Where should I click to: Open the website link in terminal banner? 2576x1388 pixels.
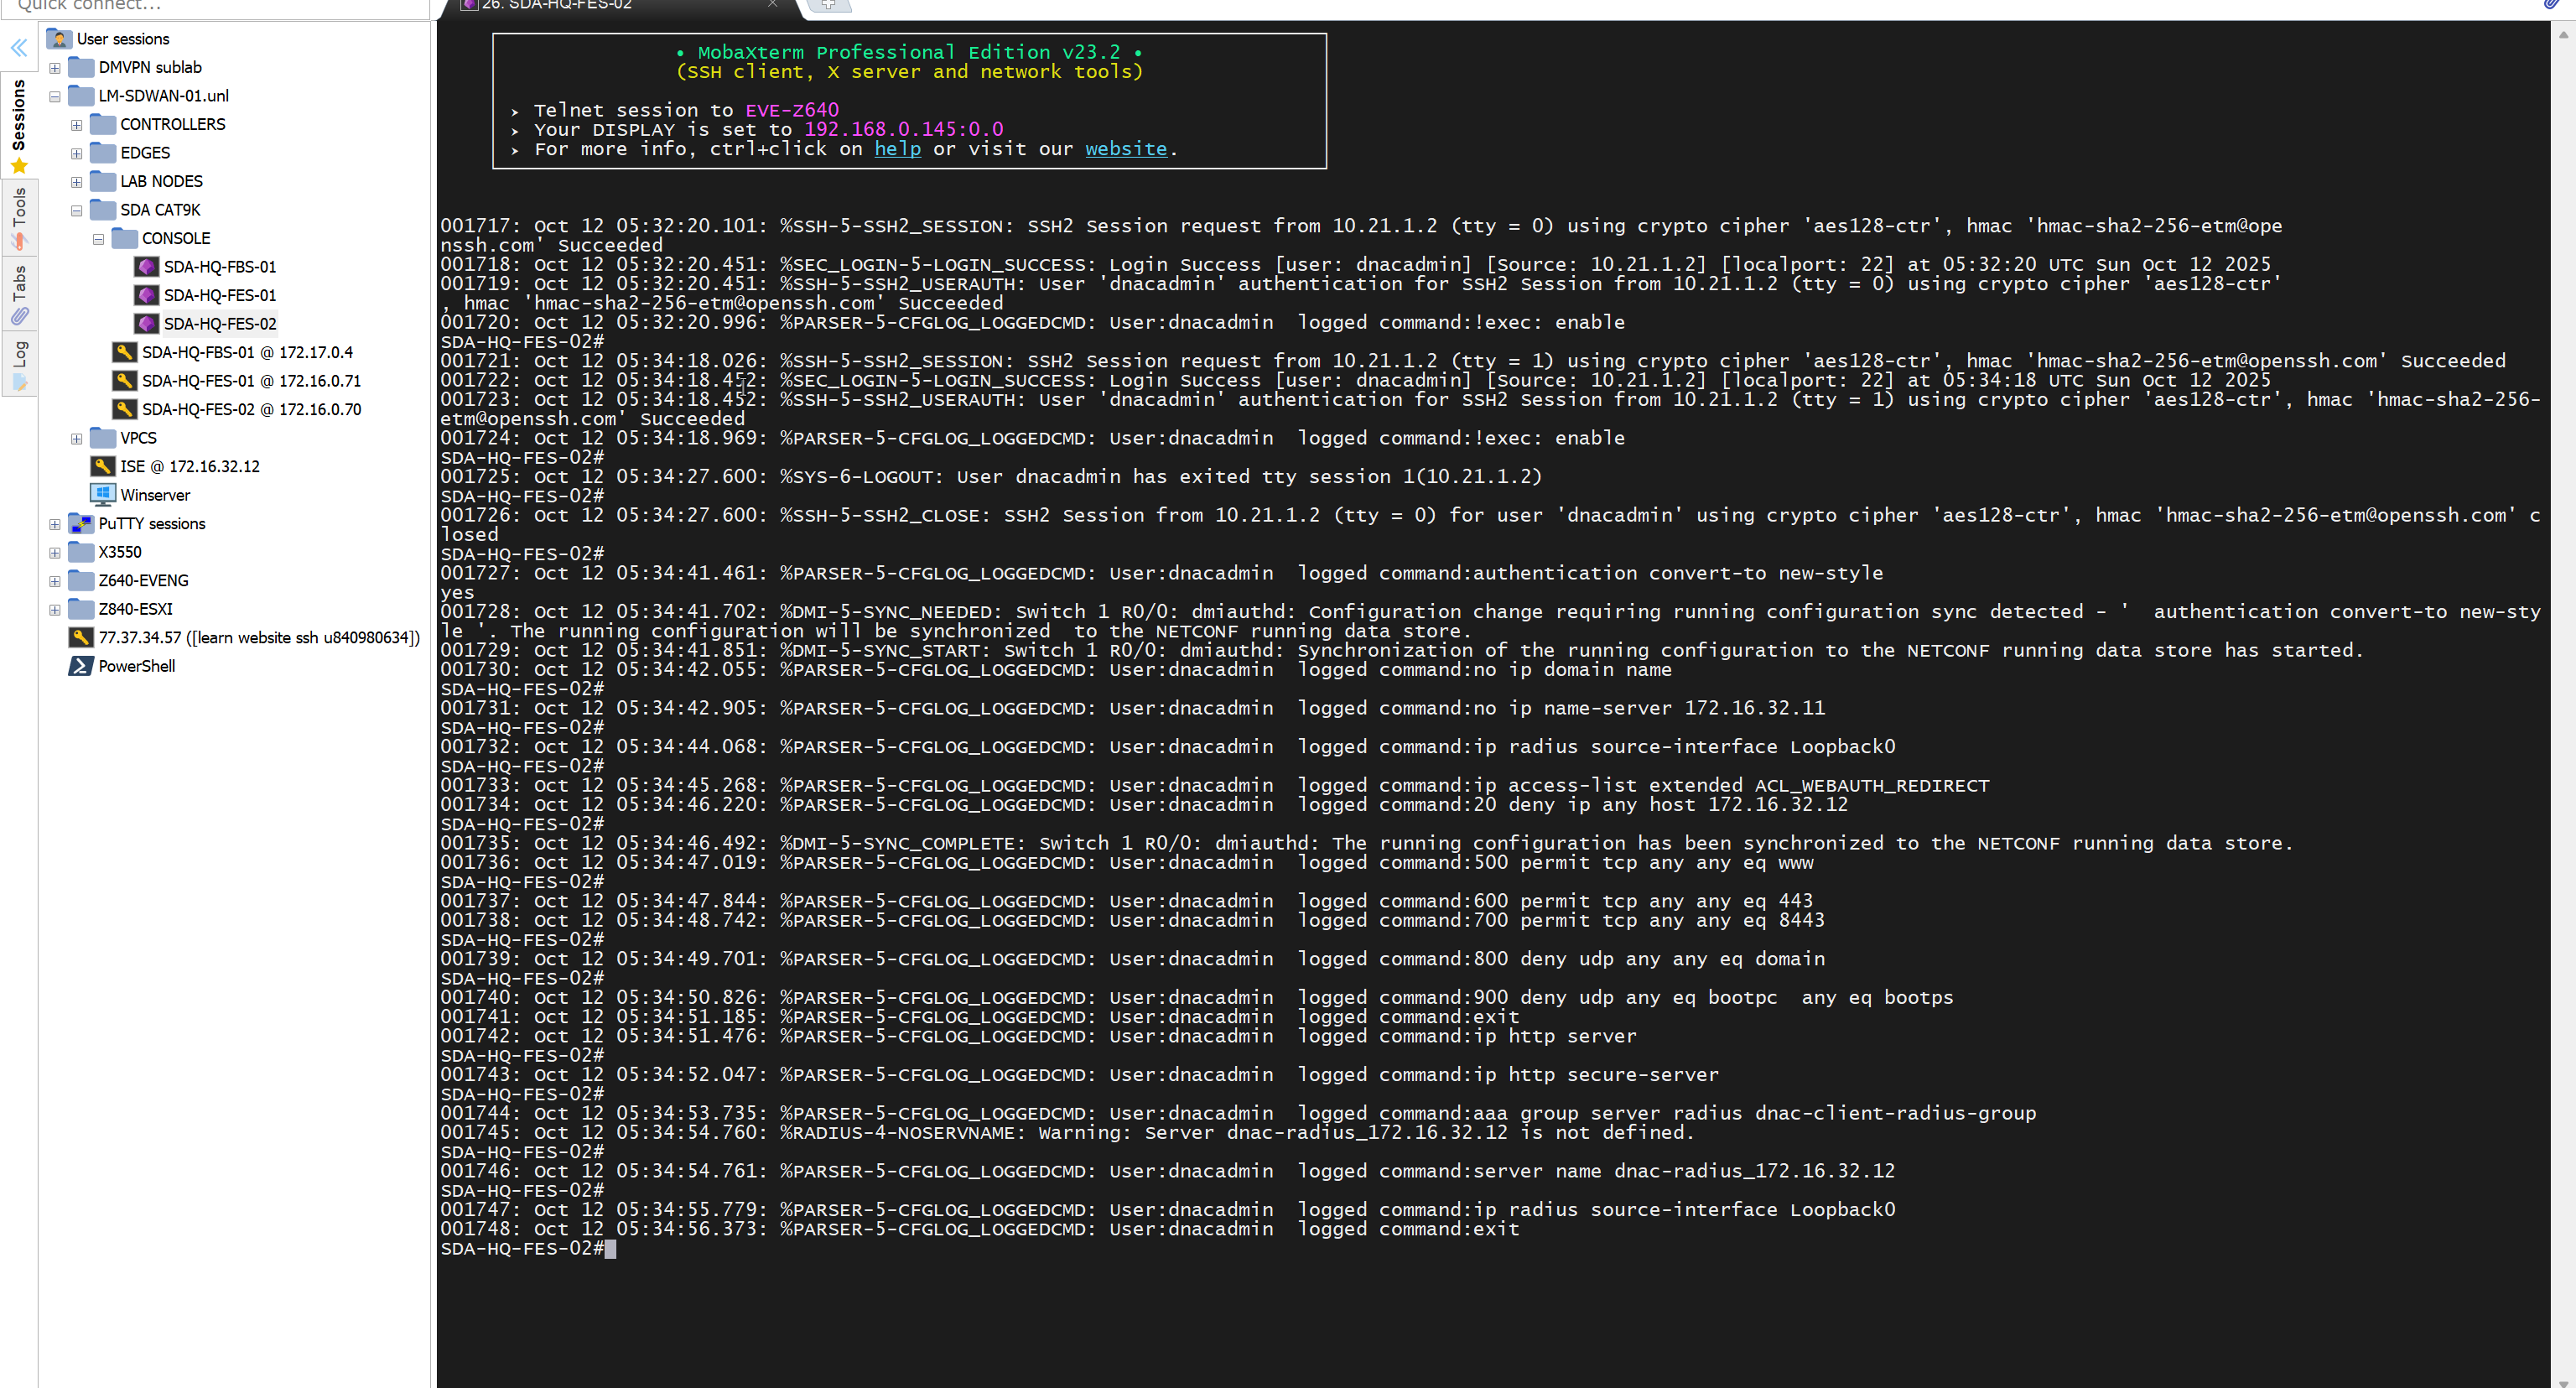[x=1125, y=149]
